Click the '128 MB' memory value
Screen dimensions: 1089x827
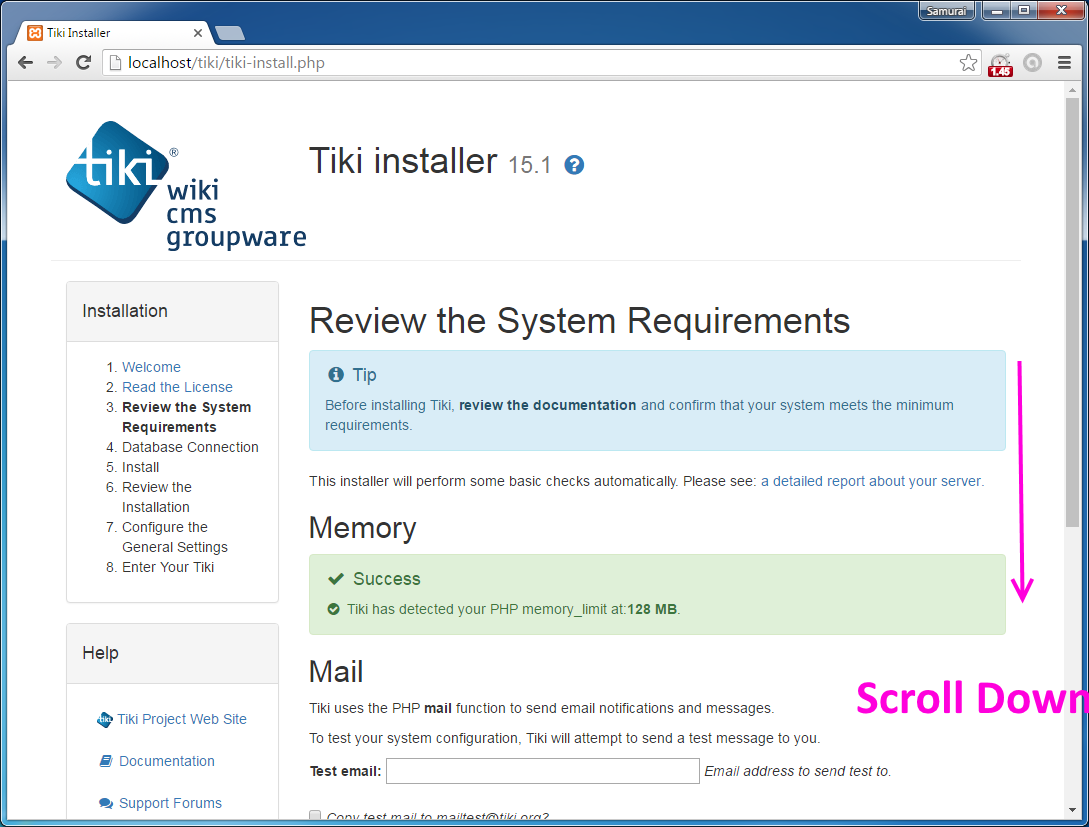click(x=652, y=609)
